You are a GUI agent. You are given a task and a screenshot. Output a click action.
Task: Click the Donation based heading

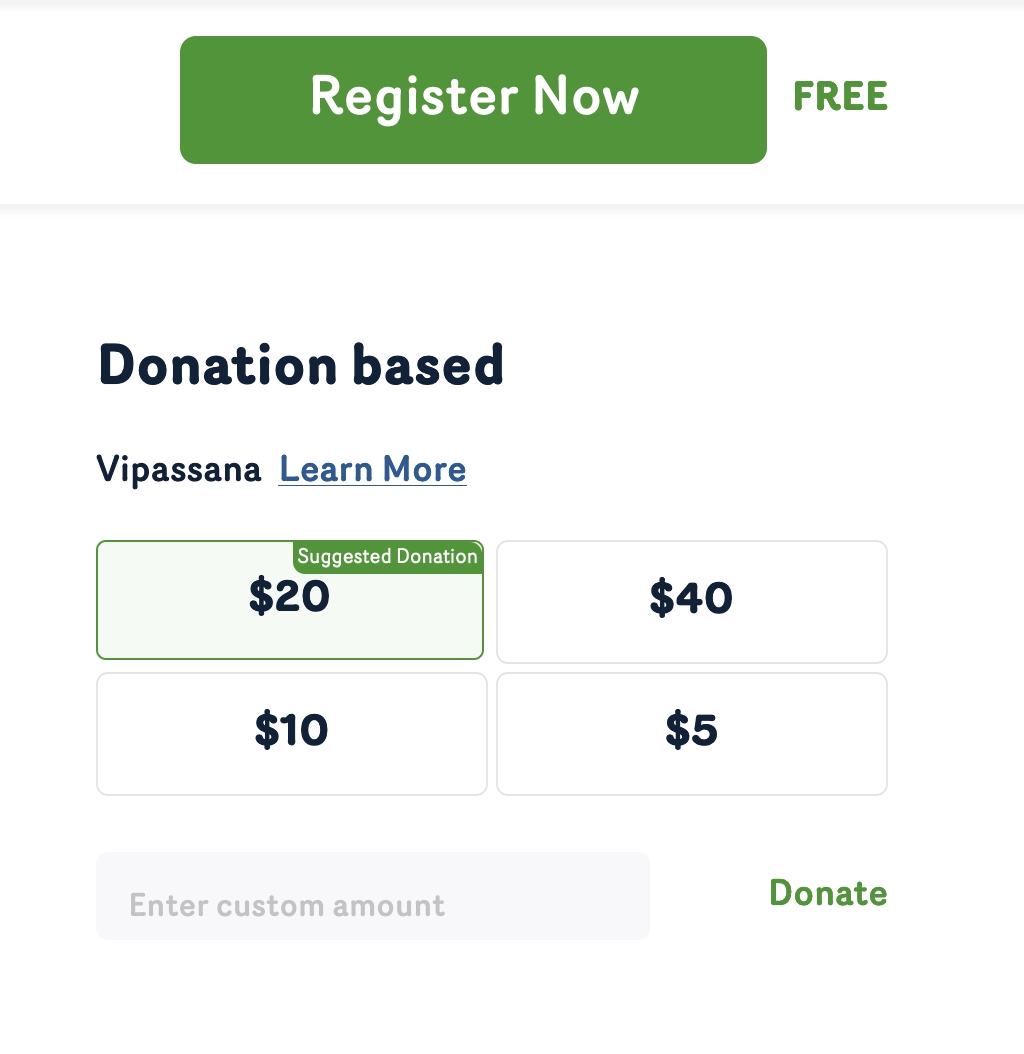(x=301, y=365)
